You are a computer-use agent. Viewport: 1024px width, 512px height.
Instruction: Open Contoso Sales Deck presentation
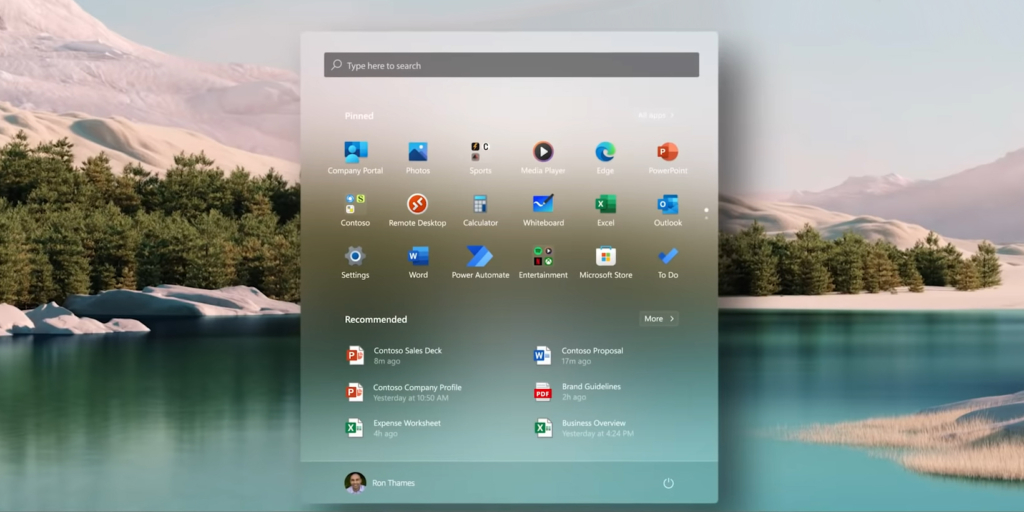(394, 355)
